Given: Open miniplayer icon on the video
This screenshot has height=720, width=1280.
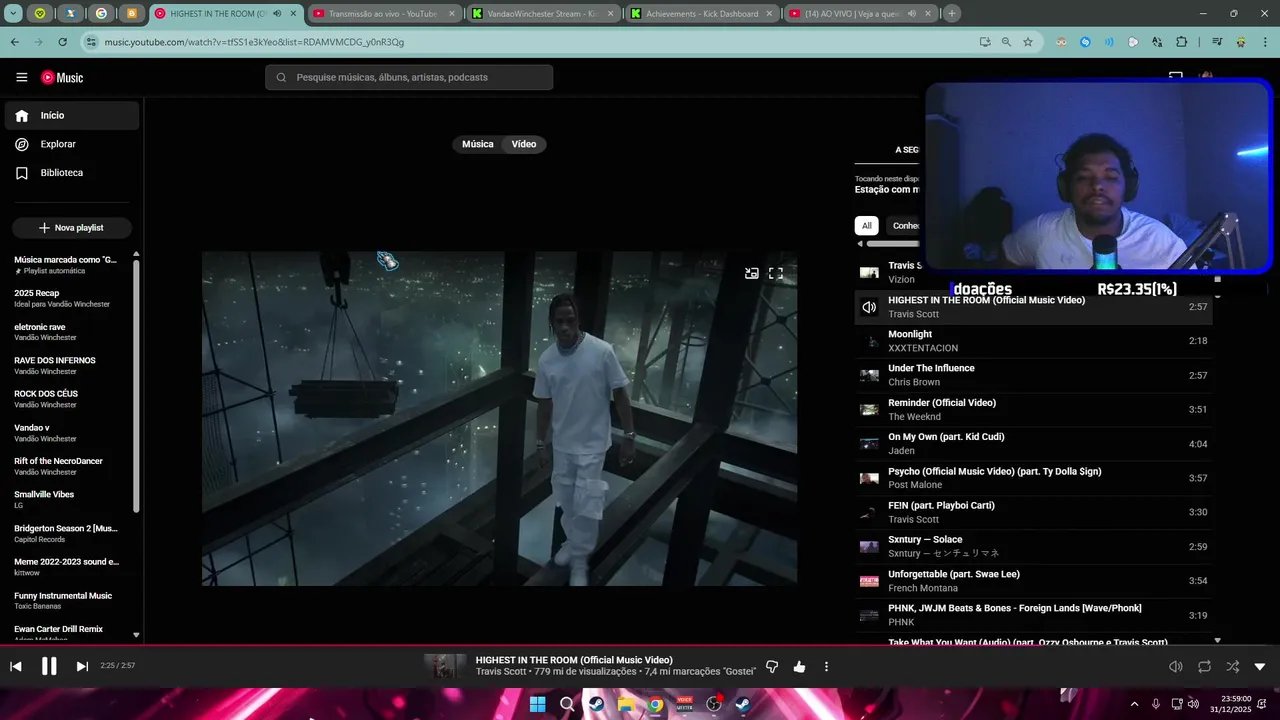Looking at the screenshot, I should click(751, 273).
